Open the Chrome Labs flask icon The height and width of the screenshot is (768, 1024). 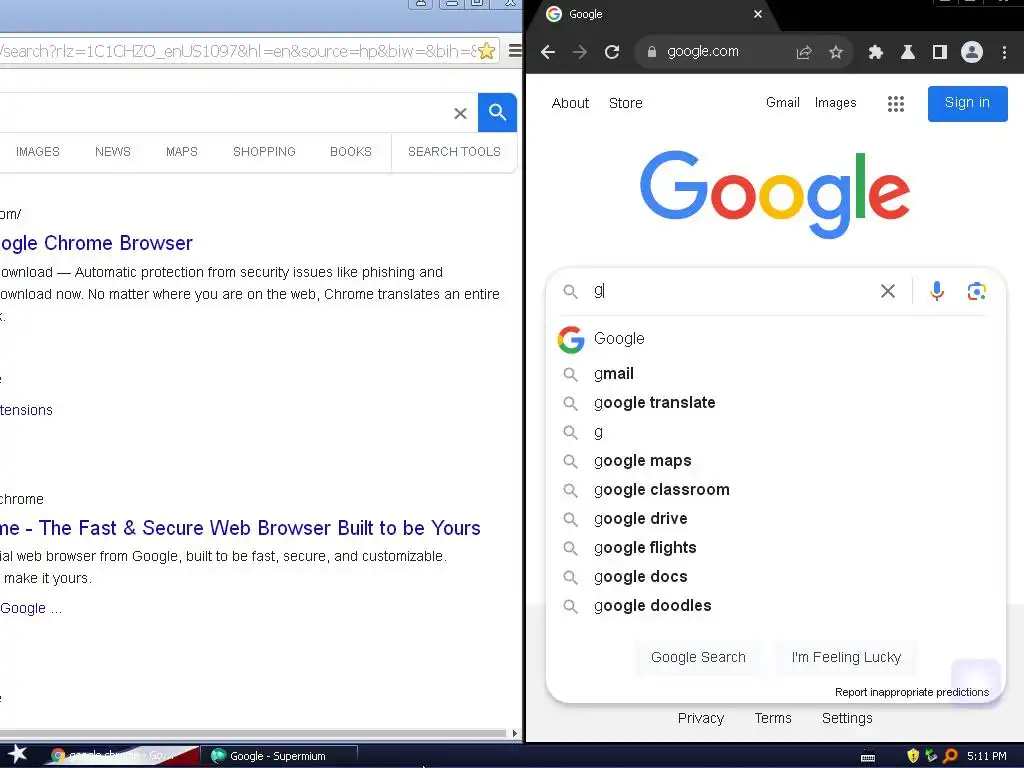(x=908, y=52)
